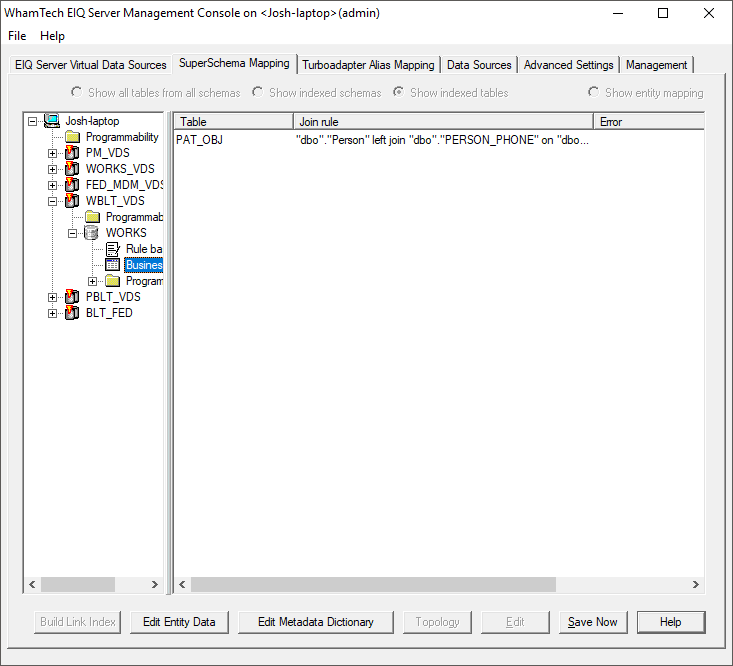
Task: Click the Join rule column header
Action: (x=443, y=122)
